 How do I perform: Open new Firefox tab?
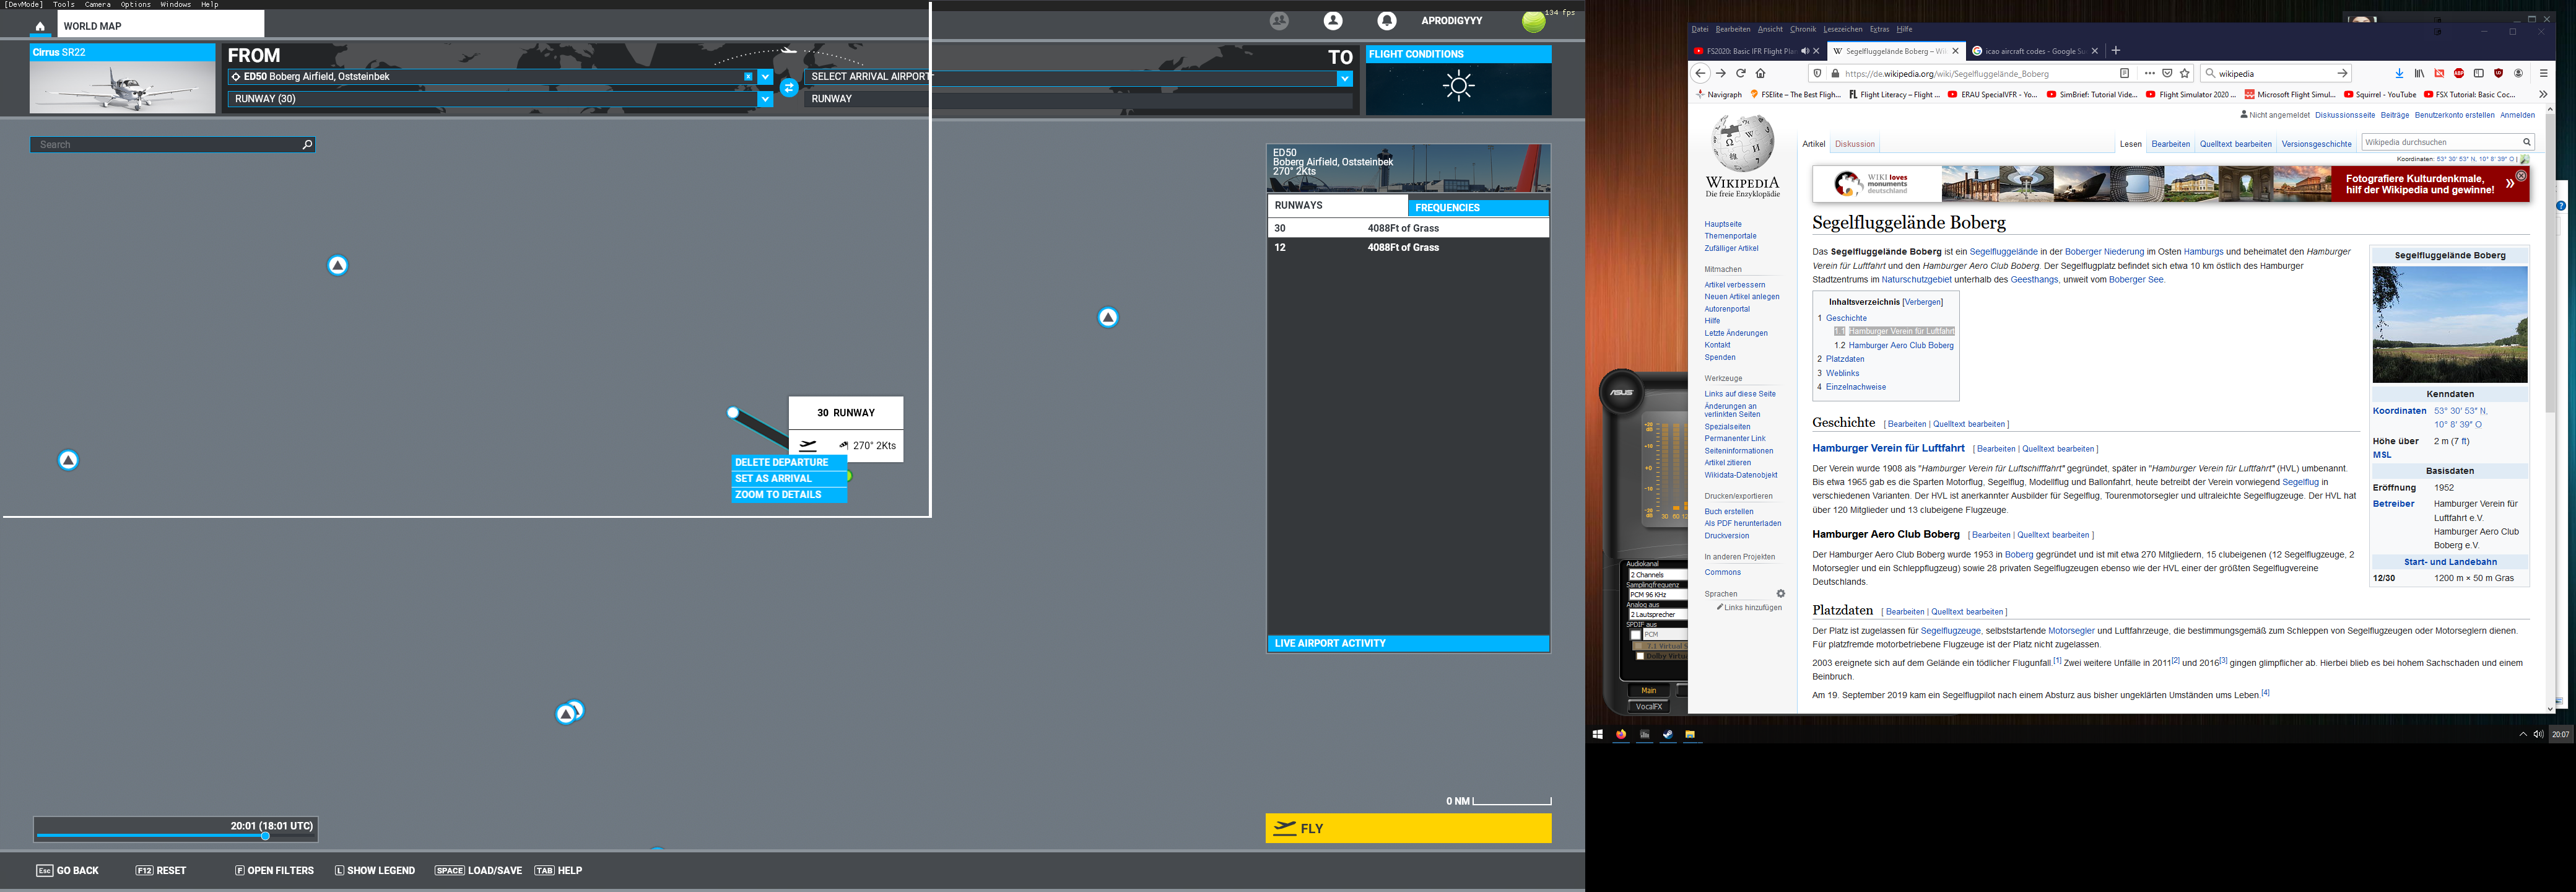point(2115,51)
